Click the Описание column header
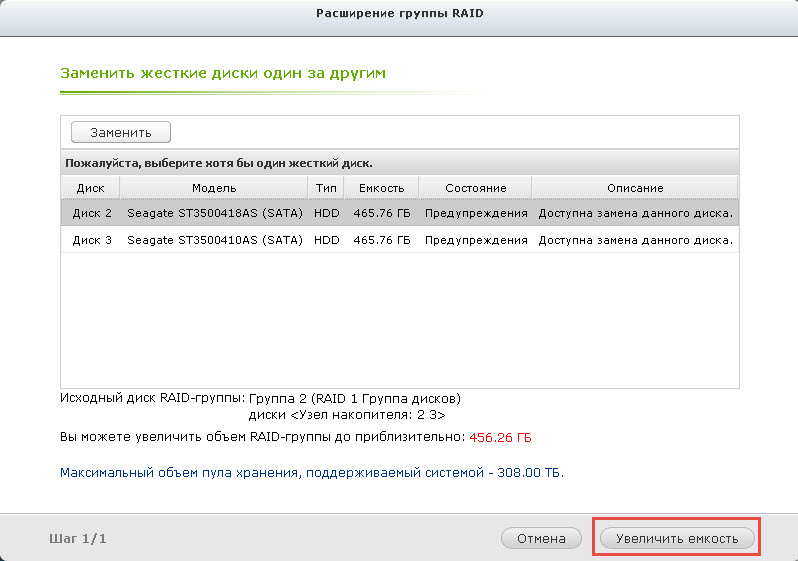Image resolution: width=798 pixels, height=561 pixels. tap(635, 188)
